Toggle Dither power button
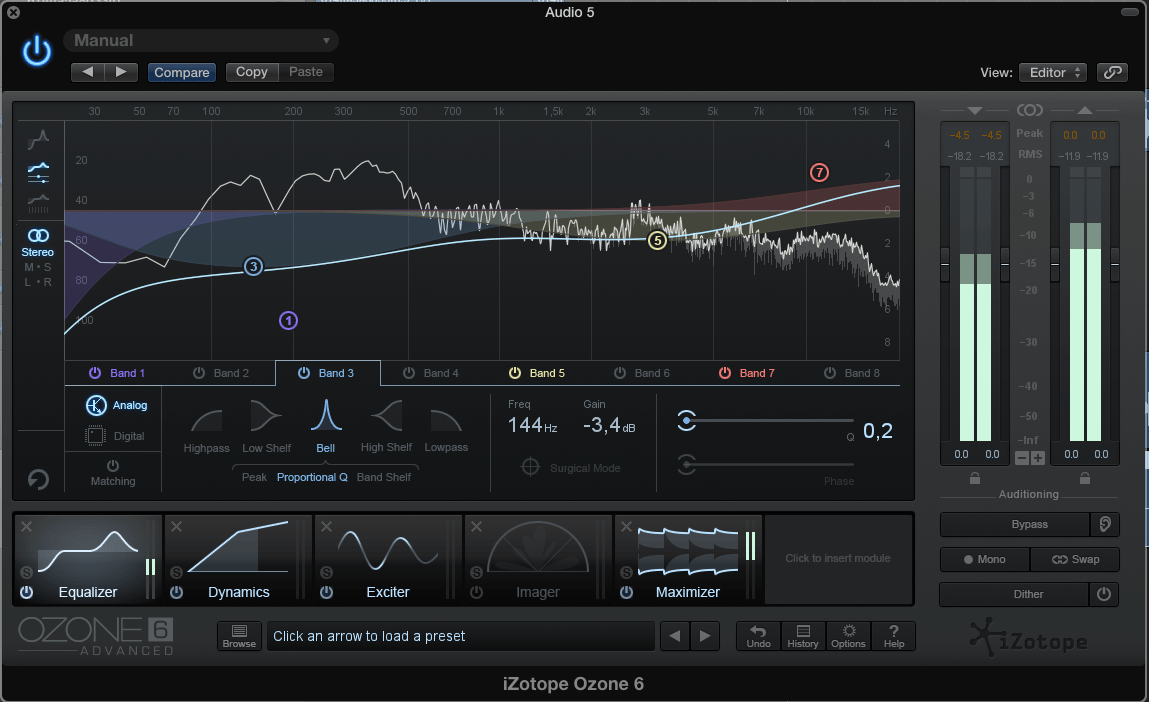The width and height of the screenshot is (1149, 702). click(1104, 594)
